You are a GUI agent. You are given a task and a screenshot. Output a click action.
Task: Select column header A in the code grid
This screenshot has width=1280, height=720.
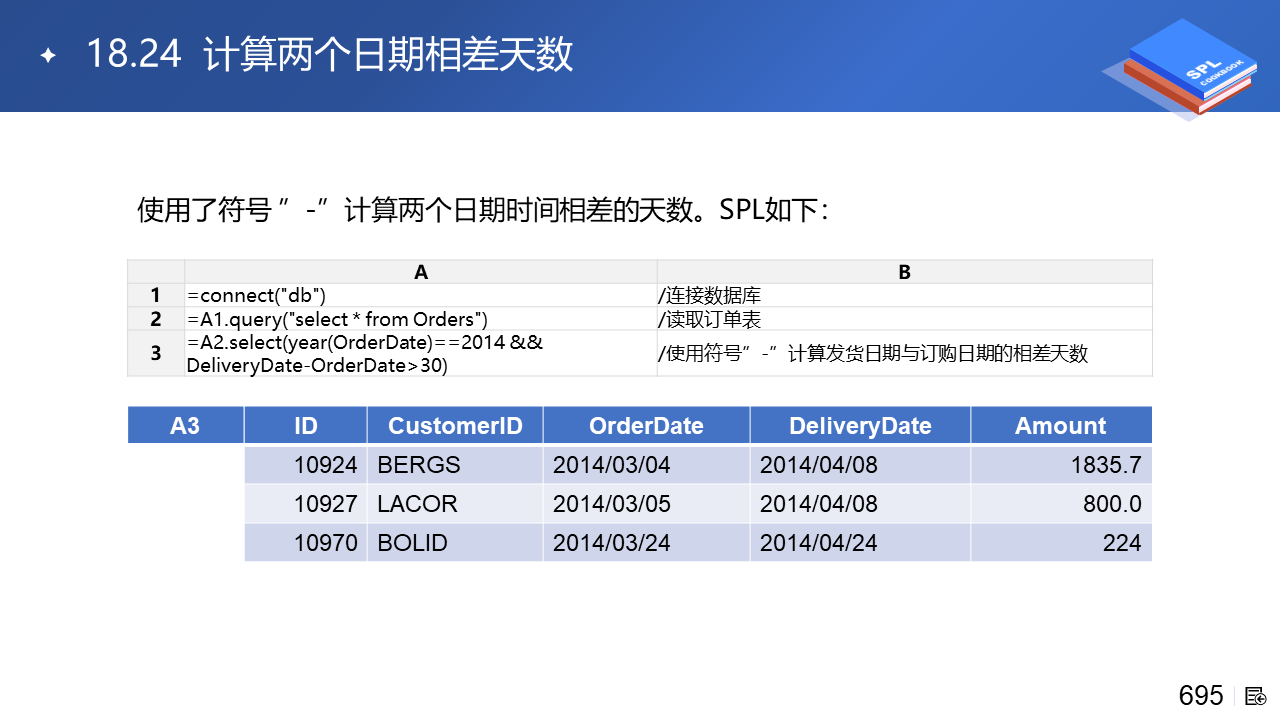(x=421, y=272)
